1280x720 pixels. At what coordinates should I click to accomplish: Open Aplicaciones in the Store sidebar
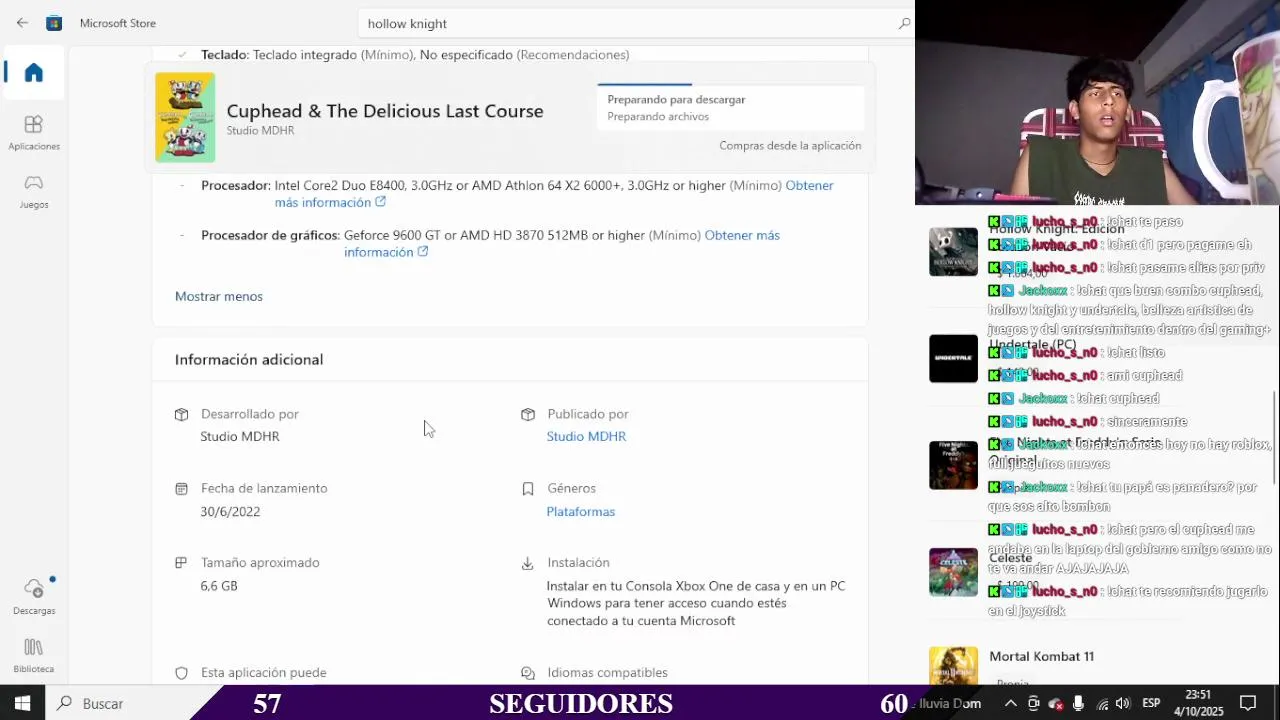click(34, 133)
